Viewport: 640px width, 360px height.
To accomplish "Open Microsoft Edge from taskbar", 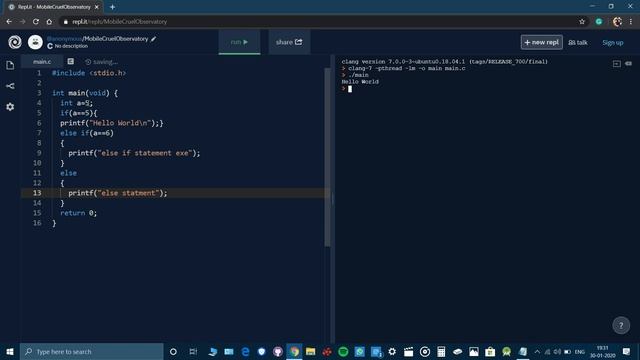I will tap(245, 351).
